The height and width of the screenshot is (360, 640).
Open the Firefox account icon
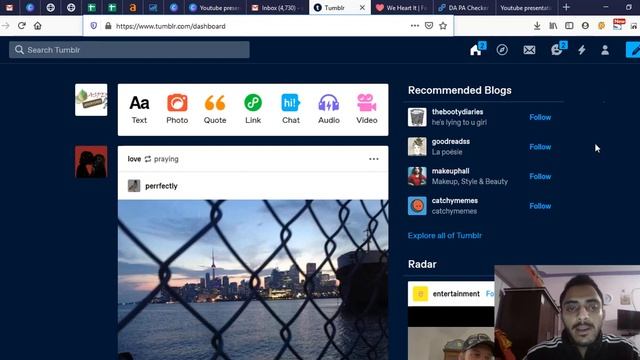[x=585, y=26]
